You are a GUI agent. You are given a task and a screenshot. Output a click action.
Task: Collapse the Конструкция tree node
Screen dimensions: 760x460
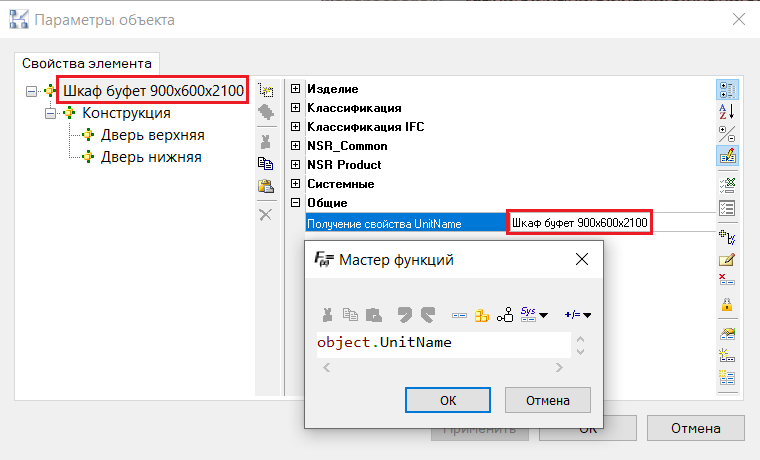[50, 113]
